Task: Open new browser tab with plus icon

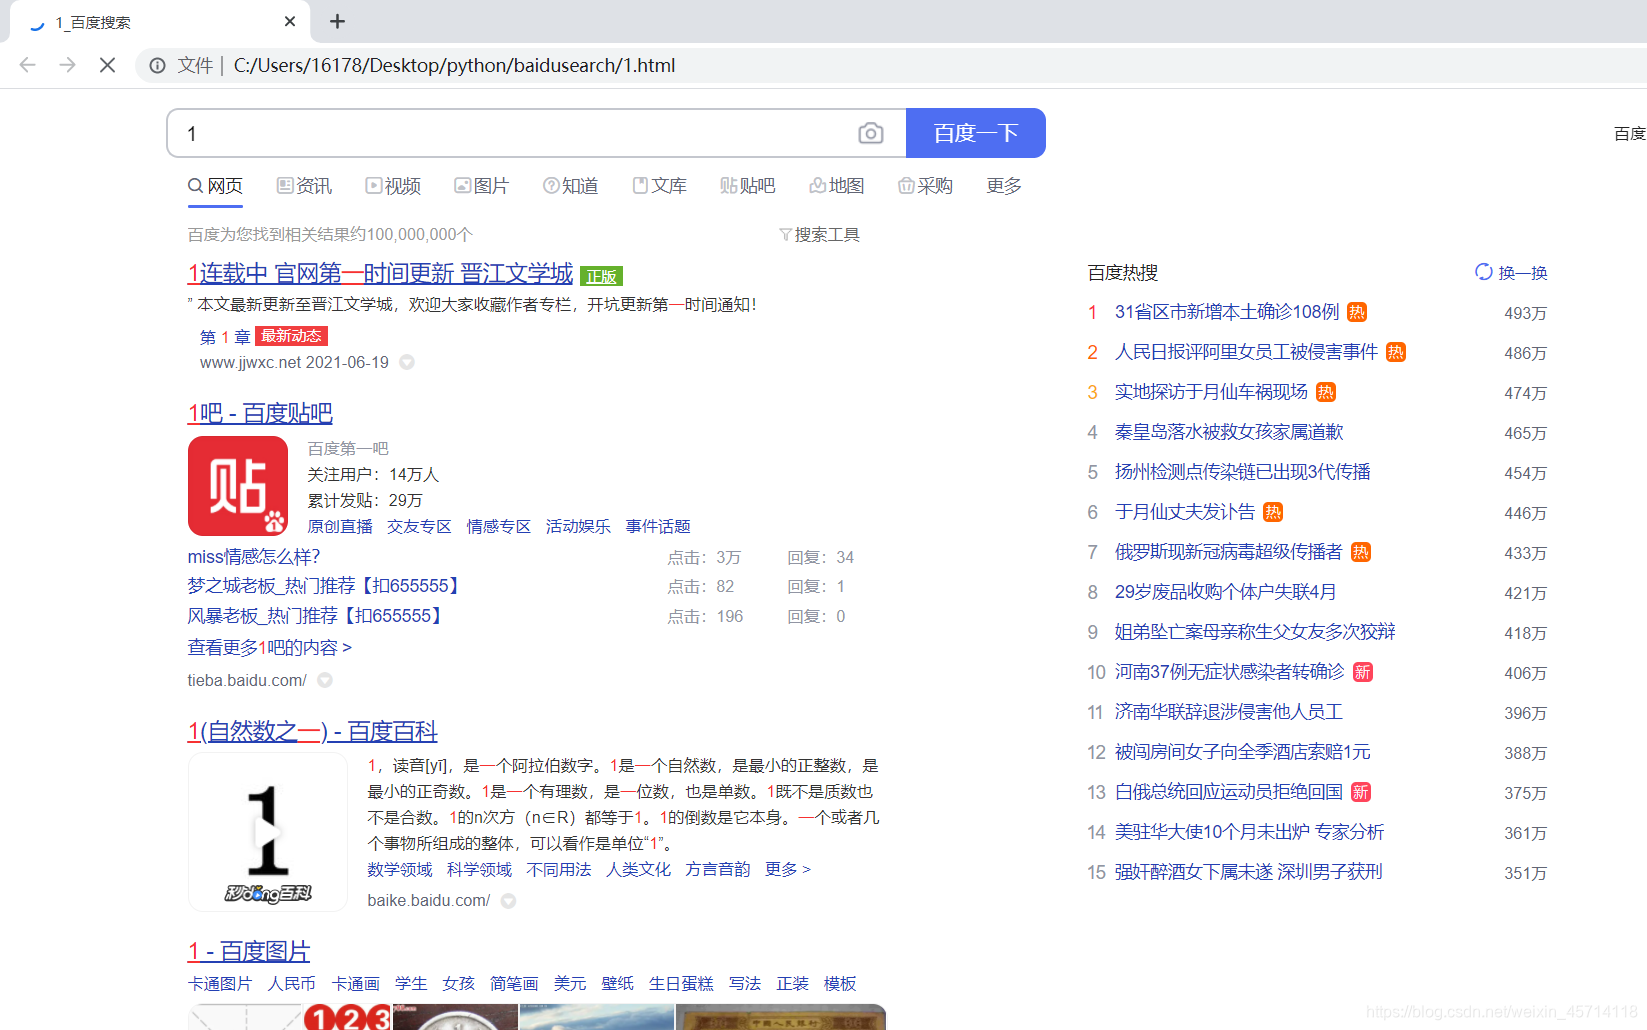Action: 338,21
